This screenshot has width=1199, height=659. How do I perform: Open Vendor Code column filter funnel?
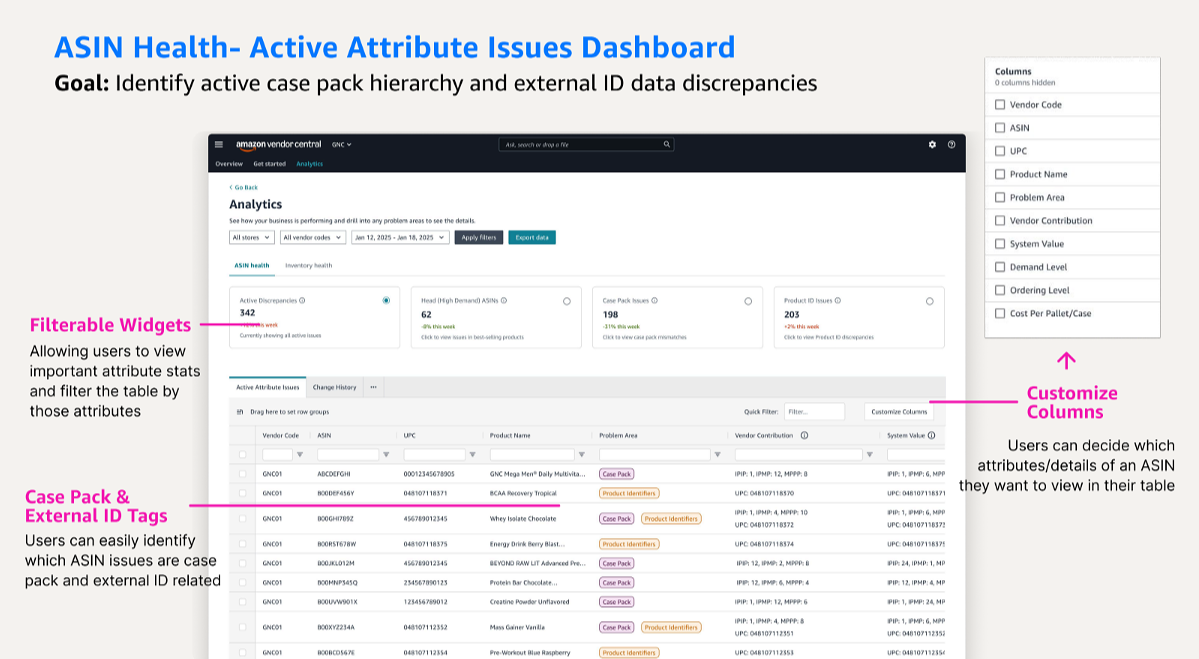(x=300, y=454)
